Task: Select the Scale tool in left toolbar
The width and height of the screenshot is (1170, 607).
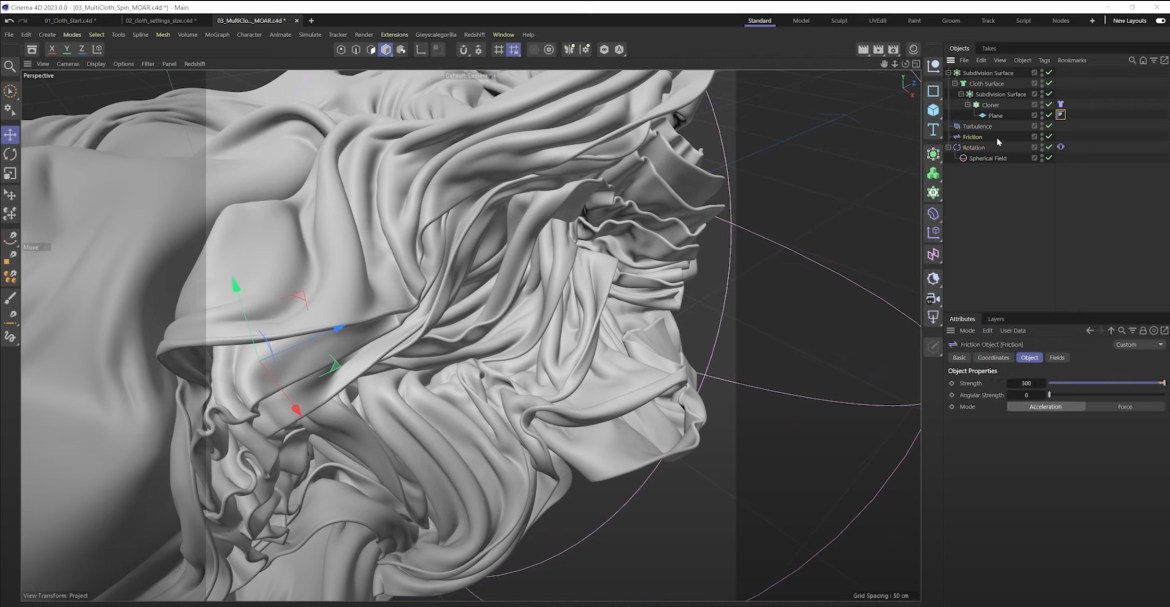Action: coord(10,173)
